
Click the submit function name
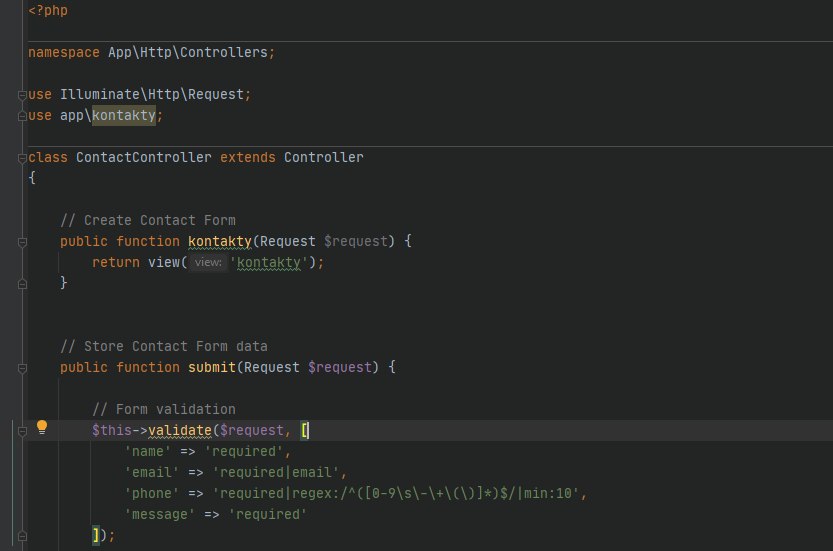(x=211, y=367)
